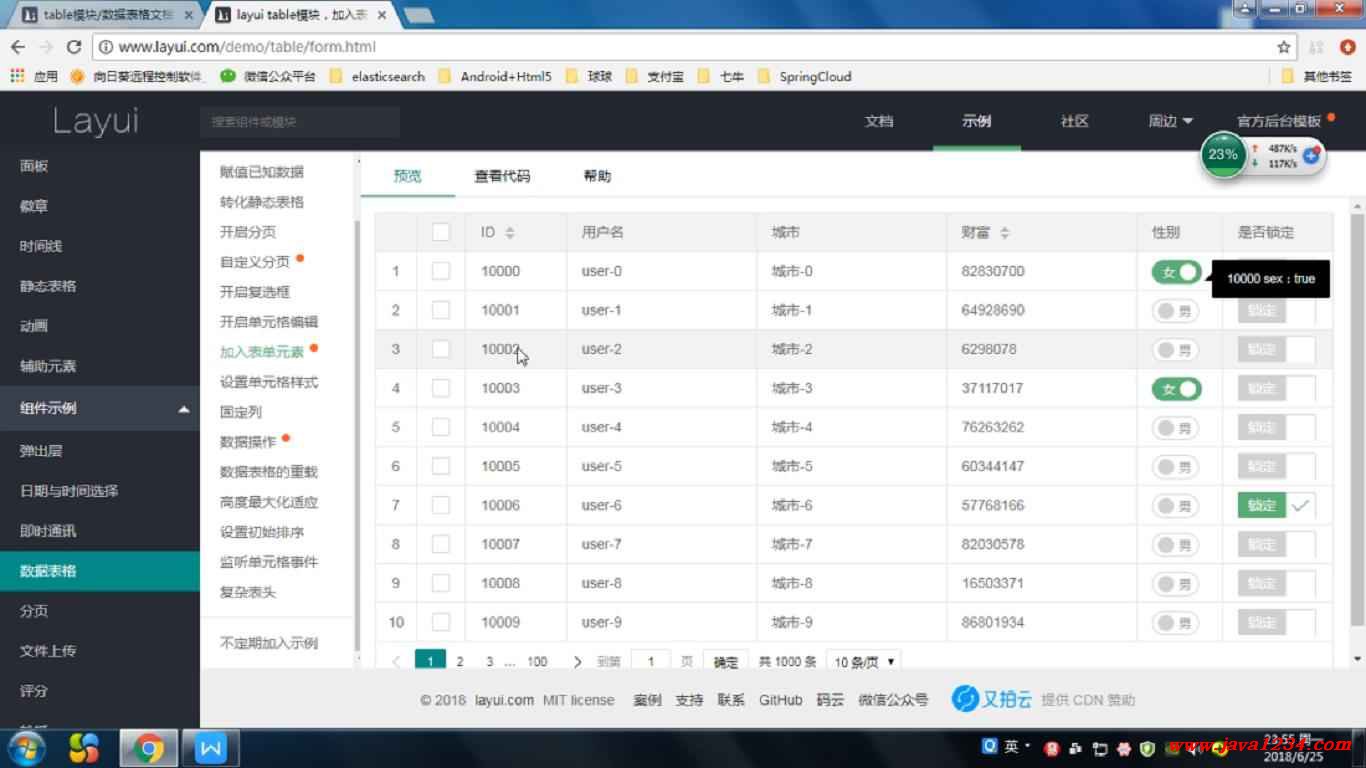
Task: Bookmark this page with the star icon
Action: [1284, 47]
